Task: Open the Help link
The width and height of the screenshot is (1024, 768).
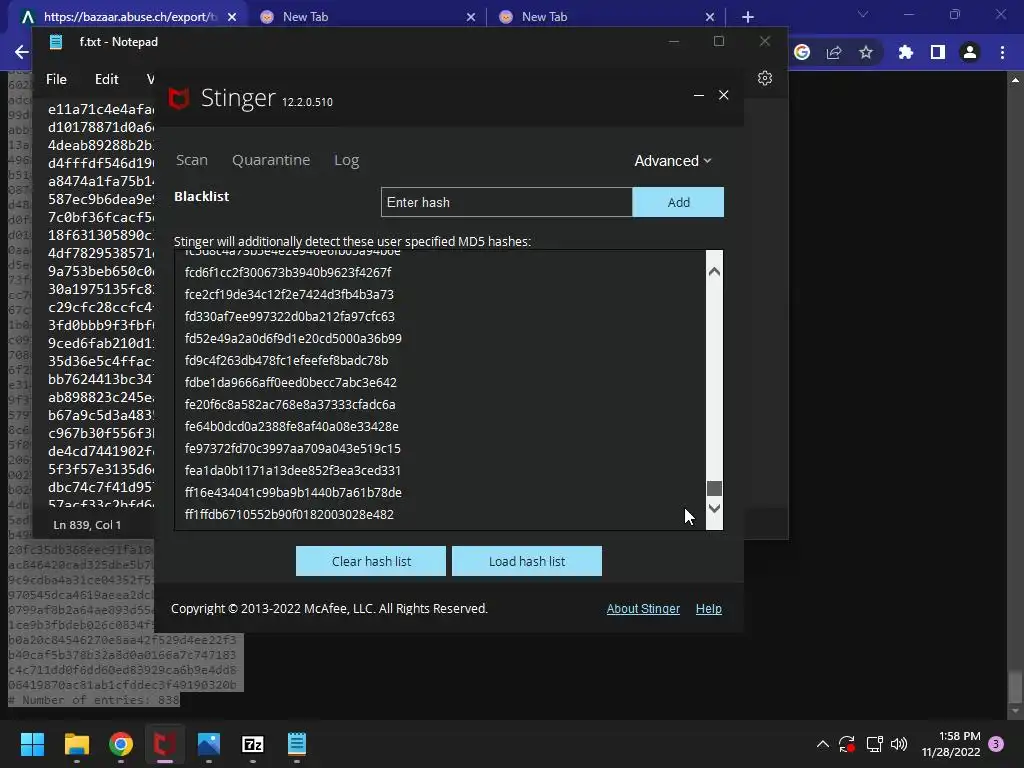Action: pyautogui.click(x=709, y=609)
